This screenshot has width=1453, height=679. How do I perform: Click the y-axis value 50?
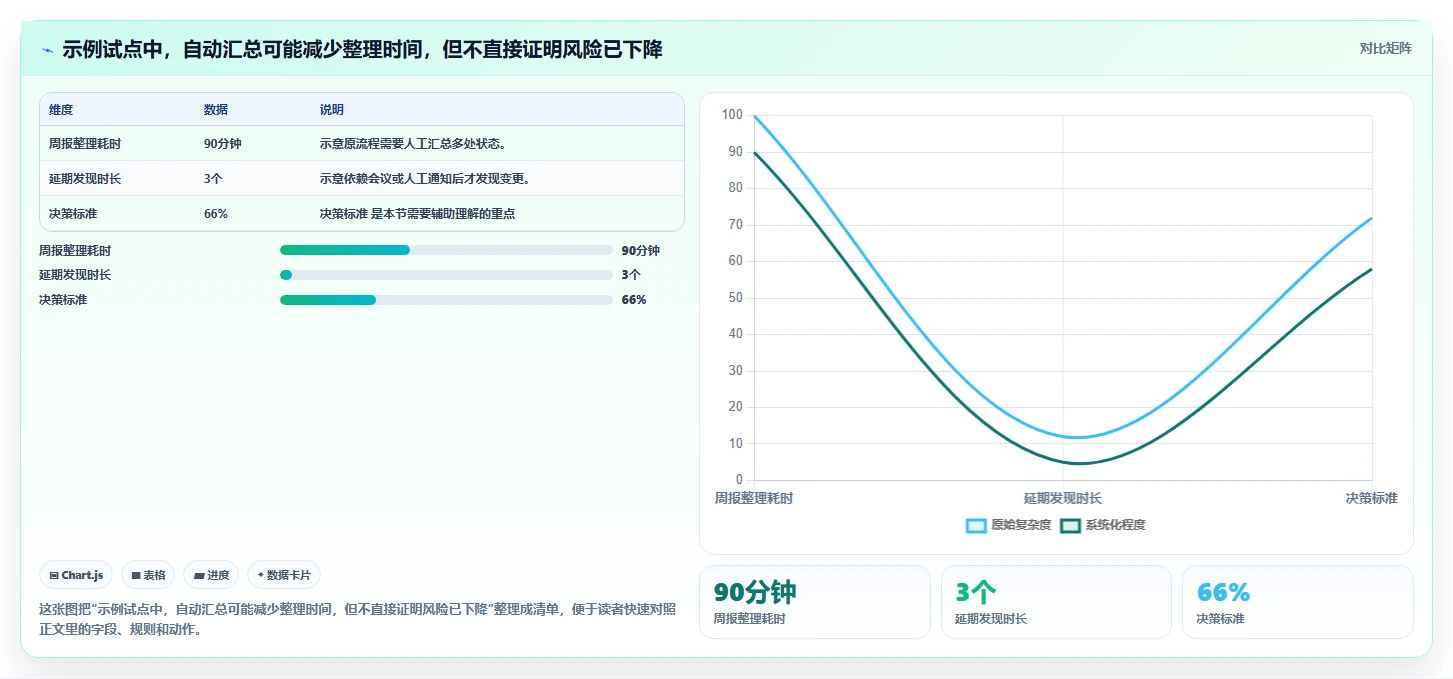click(735, 298)
